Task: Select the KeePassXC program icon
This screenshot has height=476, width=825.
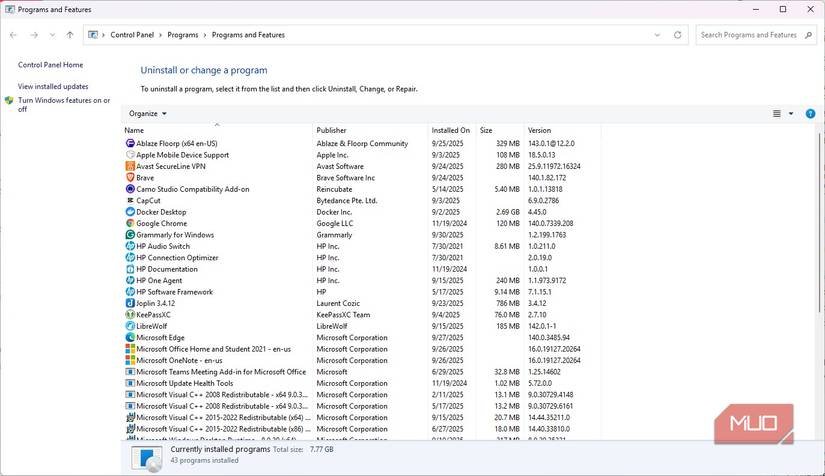Action: (130, 315)
